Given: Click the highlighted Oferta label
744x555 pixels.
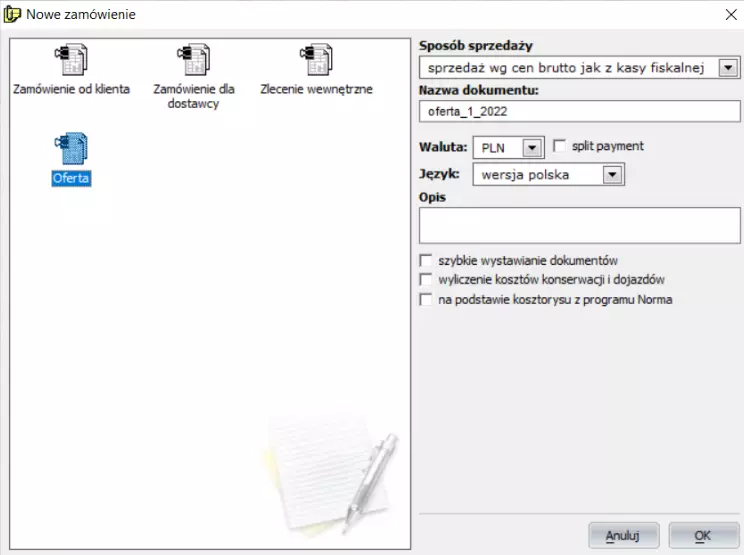Looking at the screenshot, I should coord(71,178).
